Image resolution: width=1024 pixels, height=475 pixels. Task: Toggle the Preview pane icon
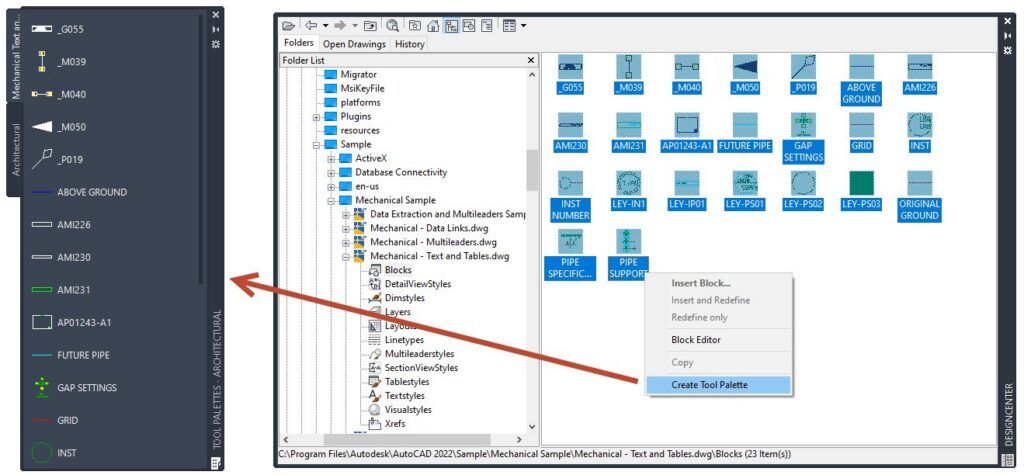point(468,25)
